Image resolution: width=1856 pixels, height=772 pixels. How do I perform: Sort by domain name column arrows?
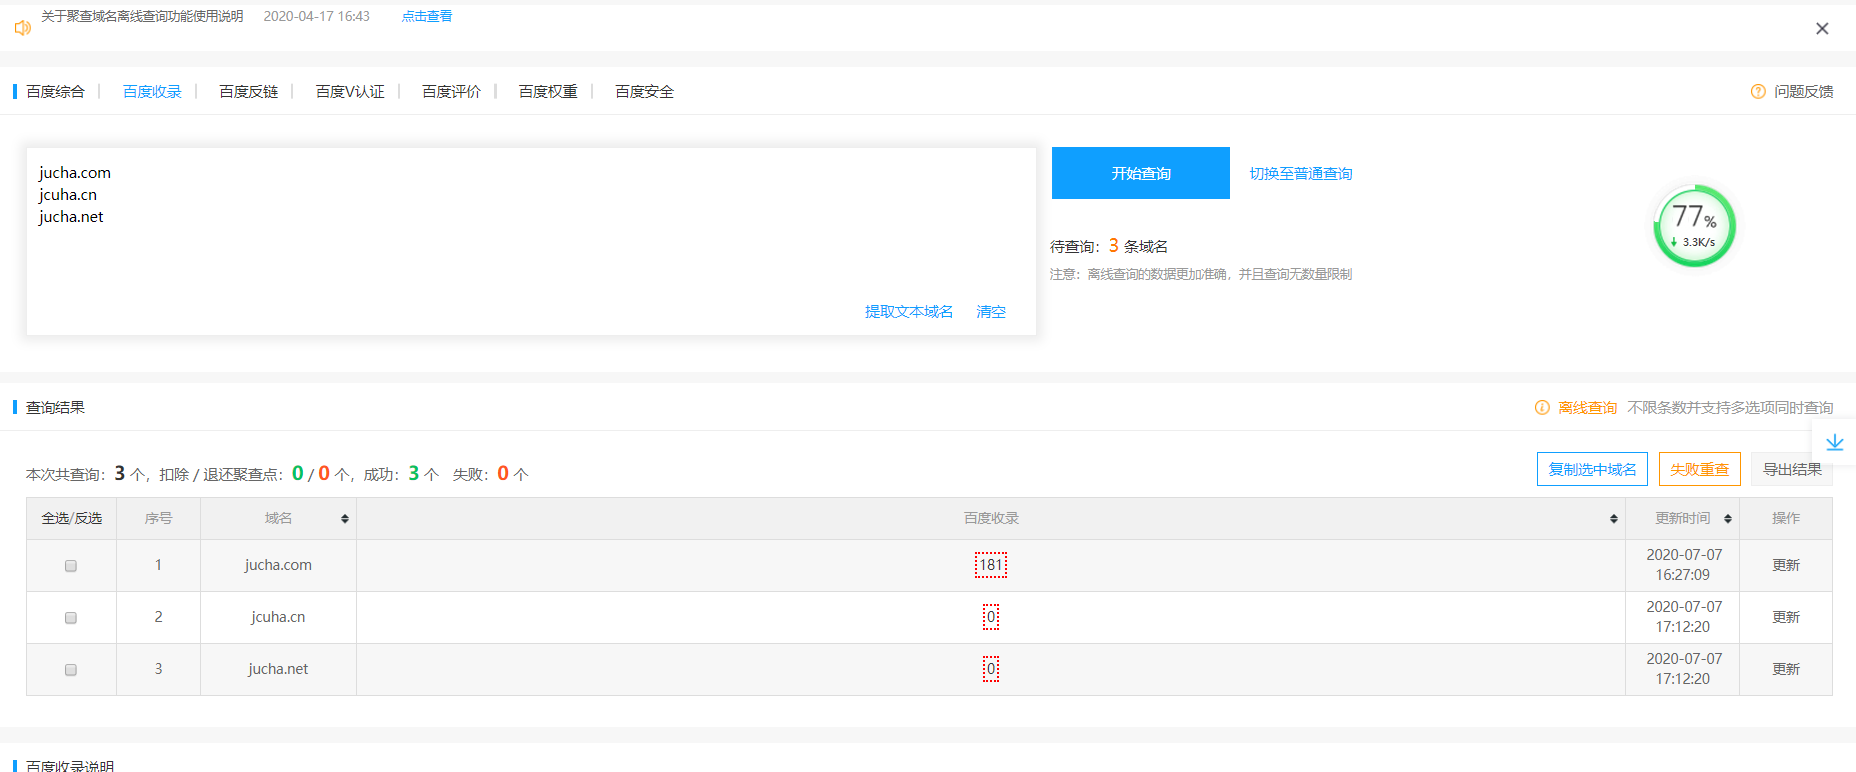[345, 519]
